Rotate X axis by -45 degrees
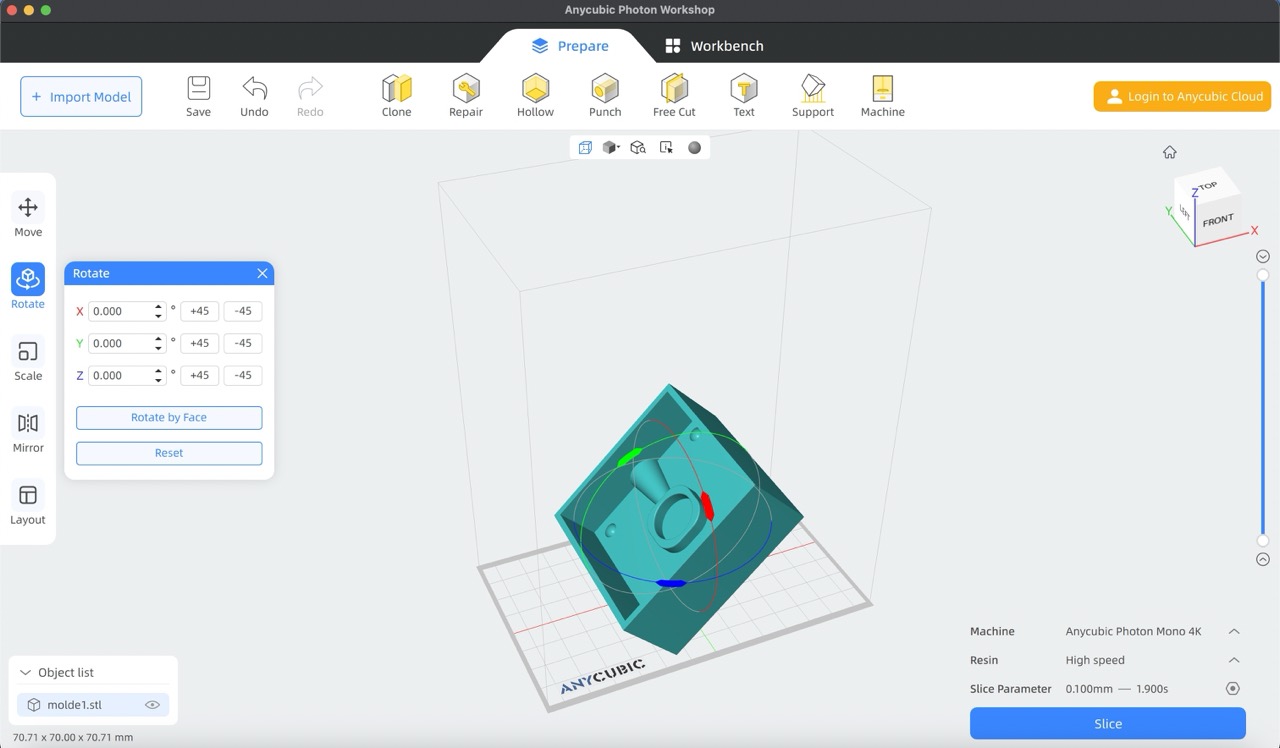This screenshot has width=1280, height=748. pyautogui.click(x=243, y=311)
